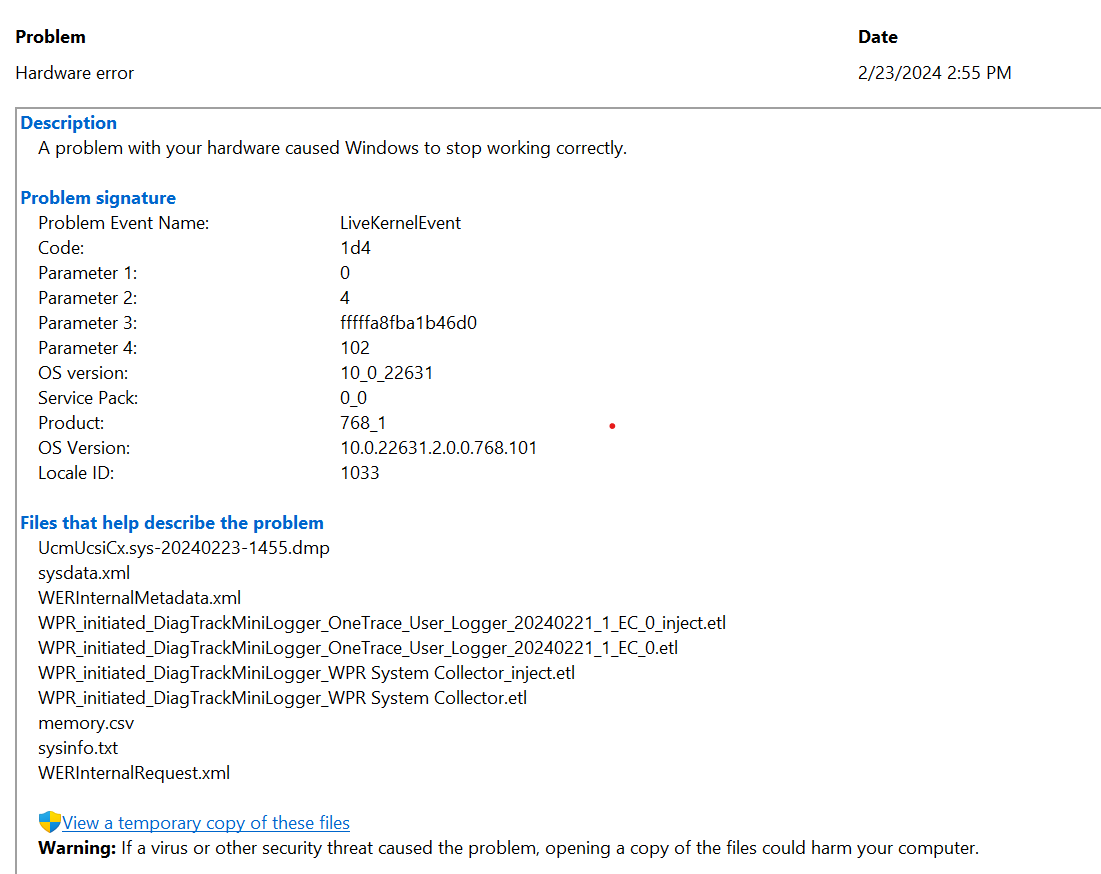Click the OneTrace_User_Logger_20240221_1_EC_0.etl file name
The height and width of the screenshot is (874, 1101).
click(x=358, y=648)
